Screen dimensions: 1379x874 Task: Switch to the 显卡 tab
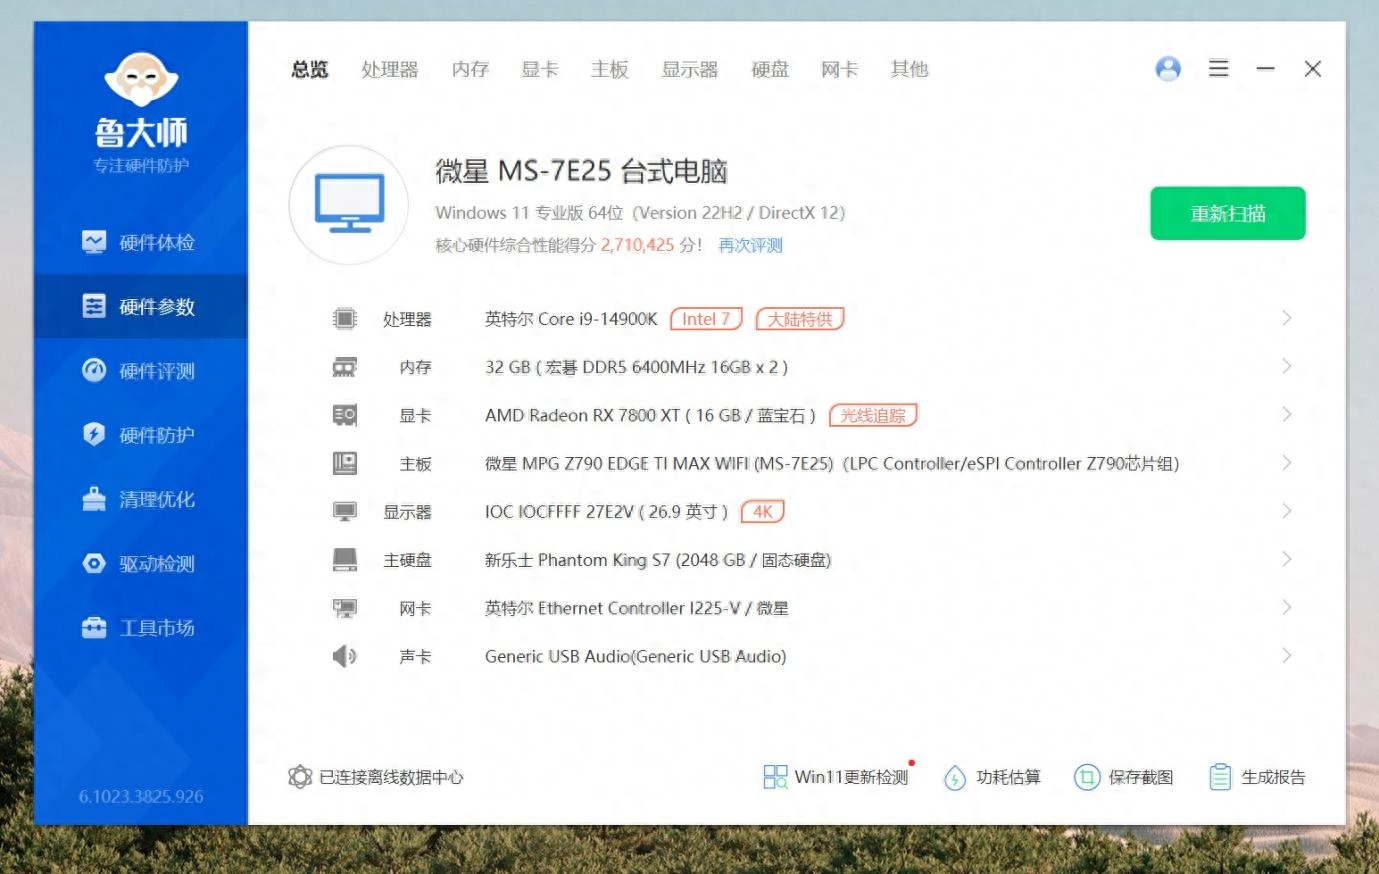pyautogui.click(x=540, y=69)
